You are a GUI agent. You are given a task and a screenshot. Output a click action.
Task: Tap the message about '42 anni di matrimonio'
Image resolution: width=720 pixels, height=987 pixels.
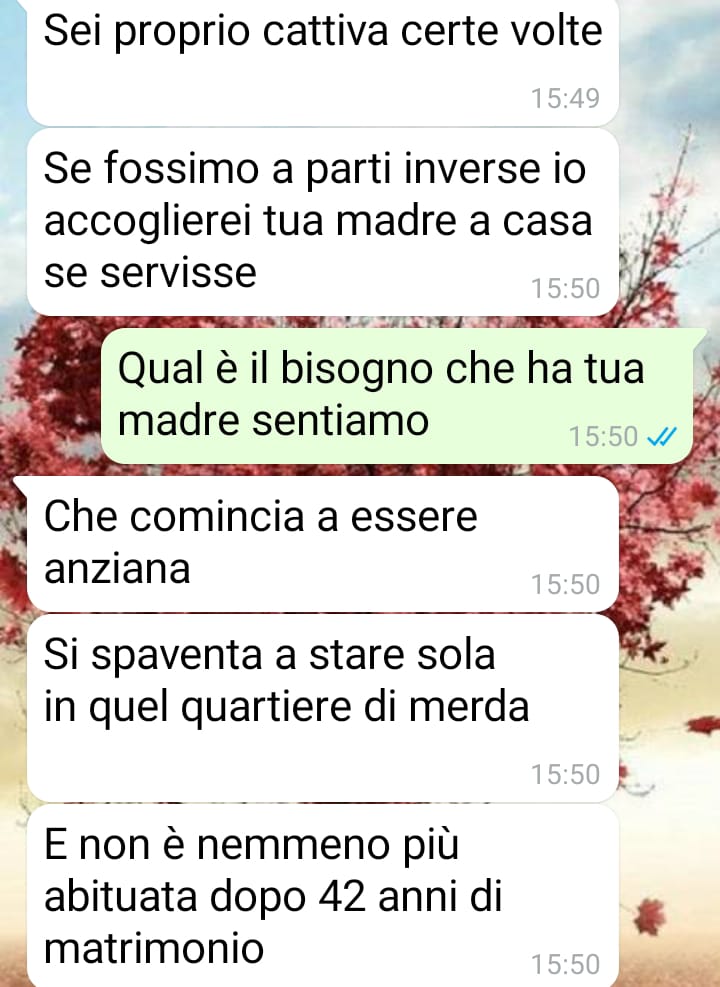[323, 897]
